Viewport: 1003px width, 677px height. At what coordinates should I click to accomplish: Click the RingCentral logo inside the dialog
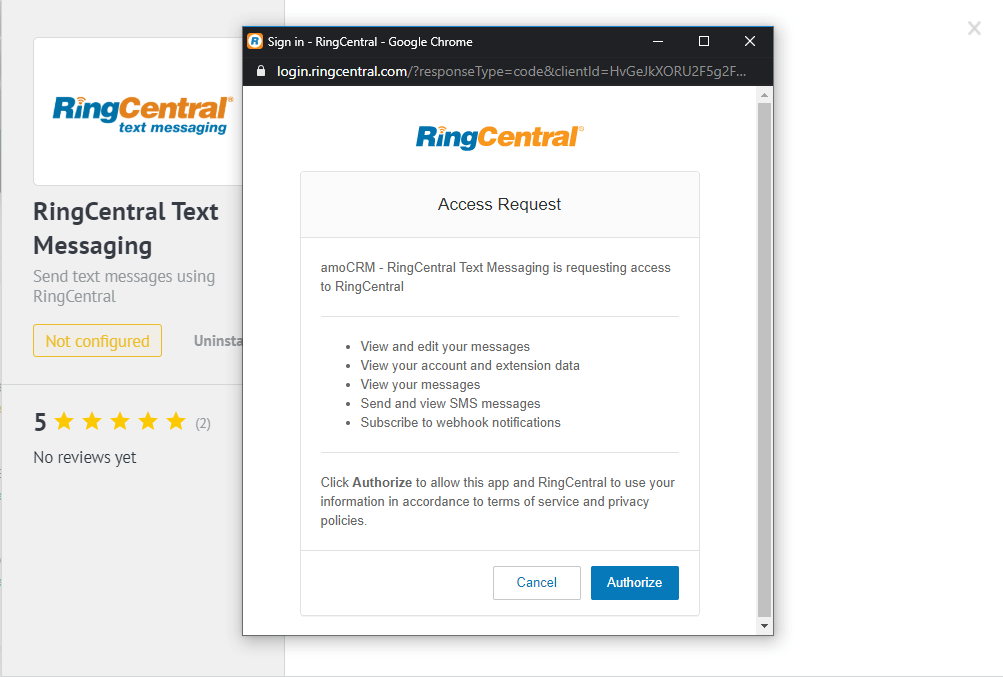click(x=499, y=136)
